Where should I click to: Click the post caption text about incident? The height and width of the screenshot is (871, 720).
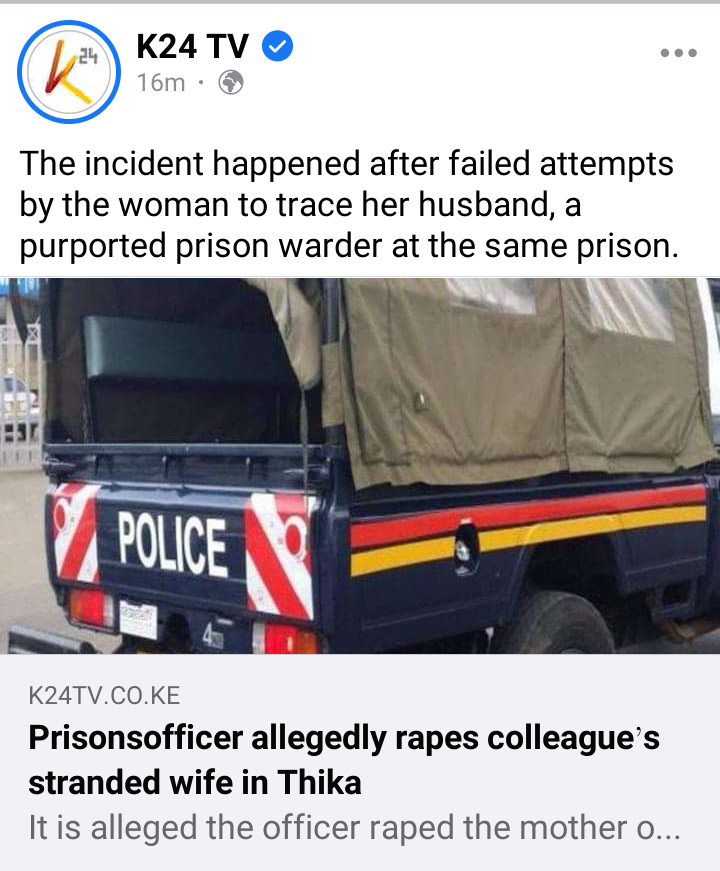(x=349, y=204)
